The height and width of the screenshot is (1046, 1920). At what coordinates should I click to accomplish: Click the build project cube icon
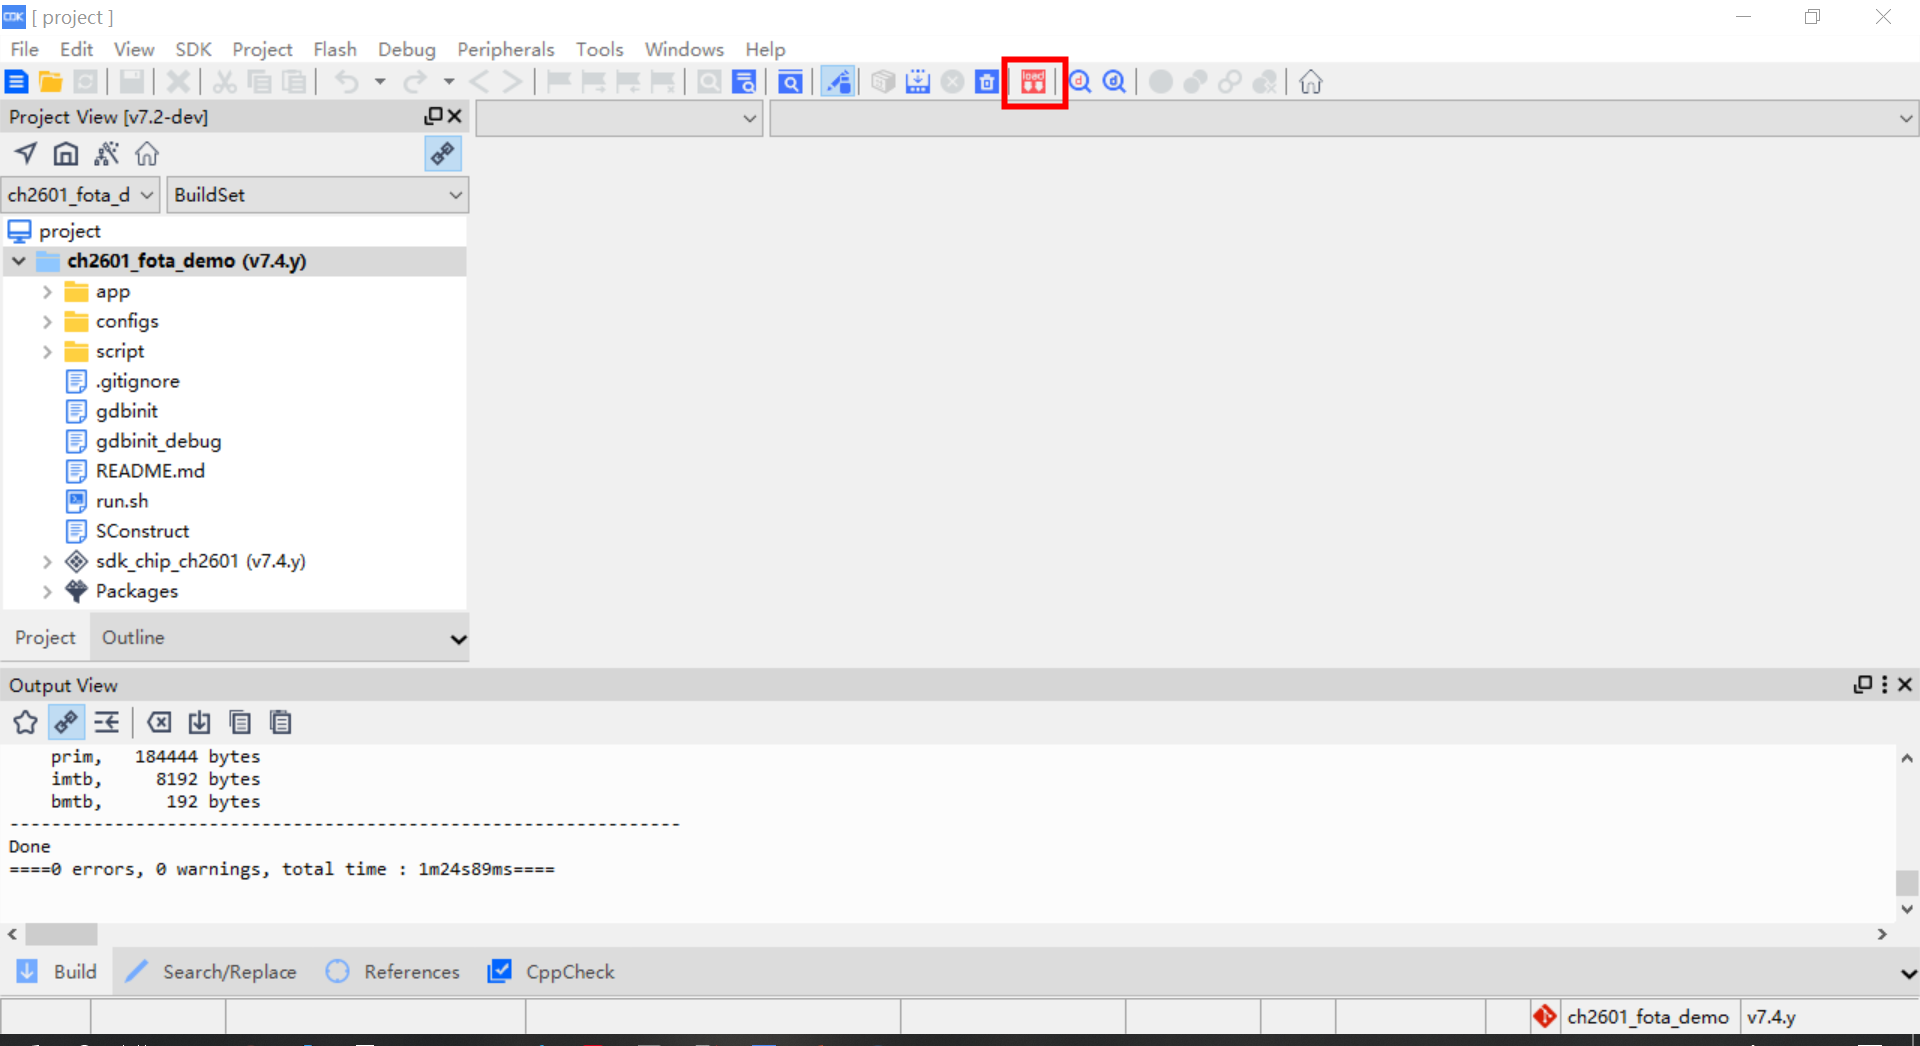pos(883,82)
